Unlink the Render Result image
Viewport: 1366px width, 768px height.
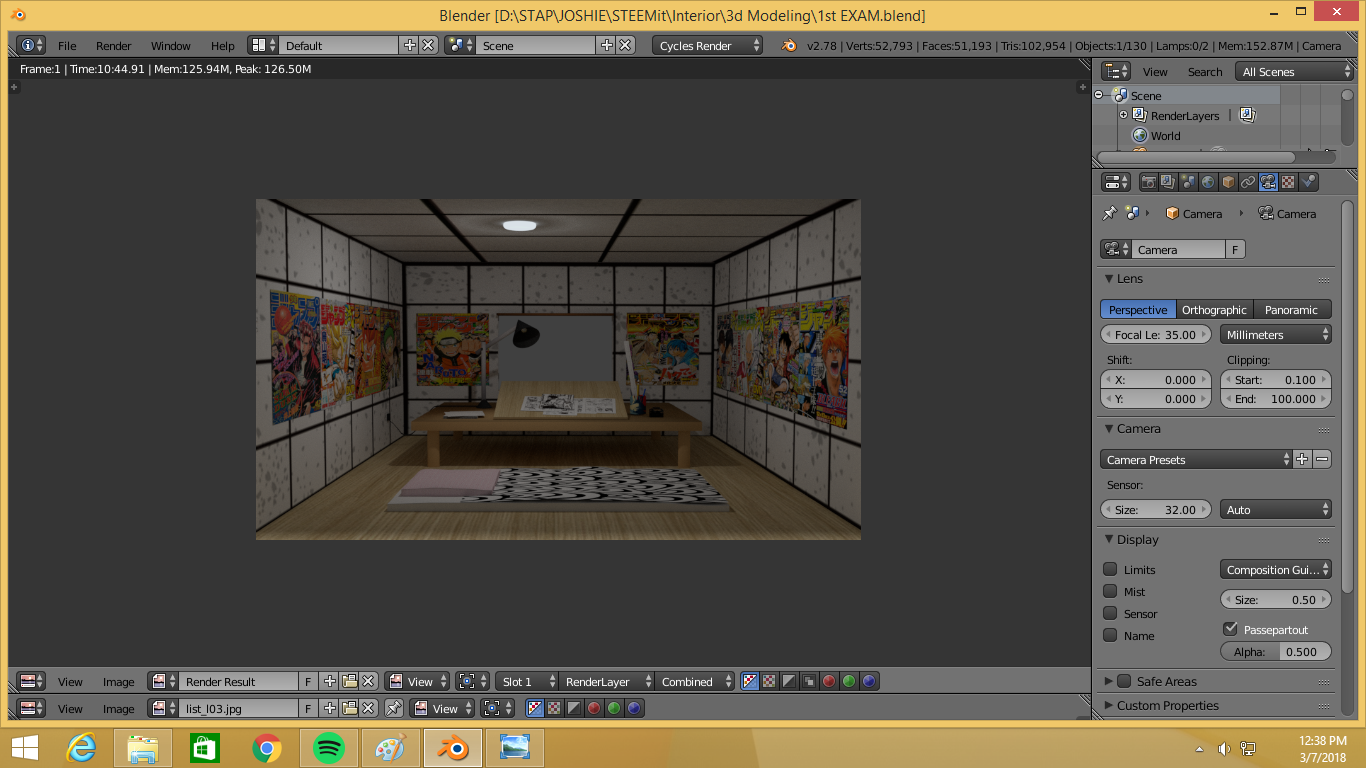(x=368, y=681)
